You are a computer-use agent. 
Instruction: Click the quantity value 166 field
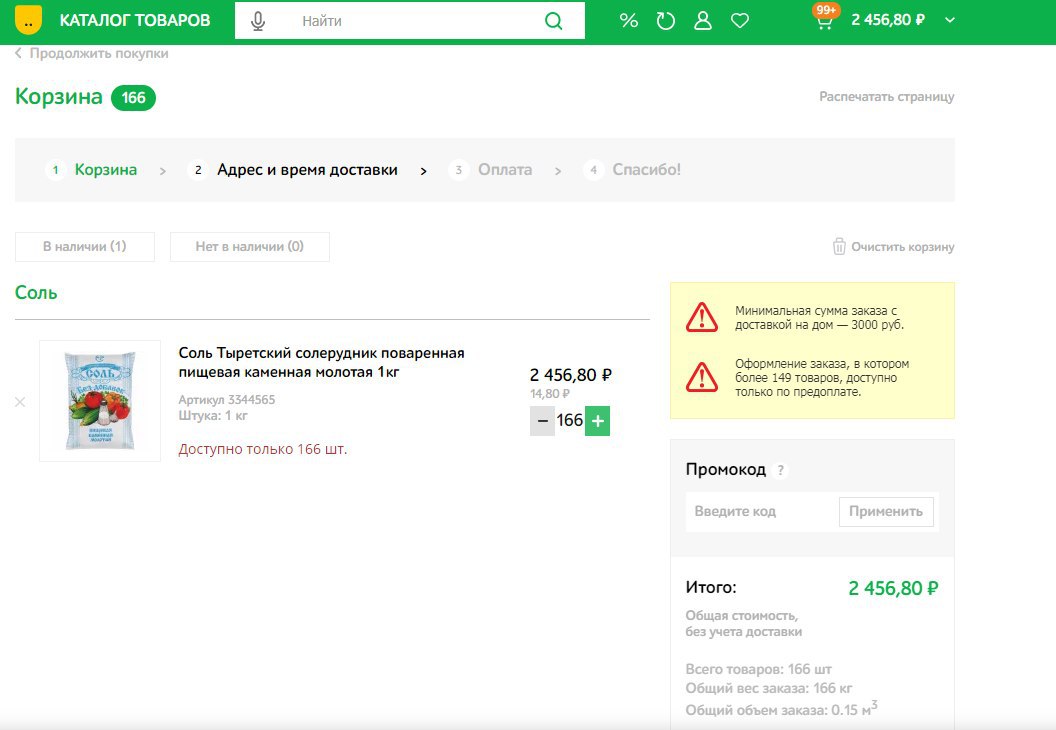click(x=570, y=421)
